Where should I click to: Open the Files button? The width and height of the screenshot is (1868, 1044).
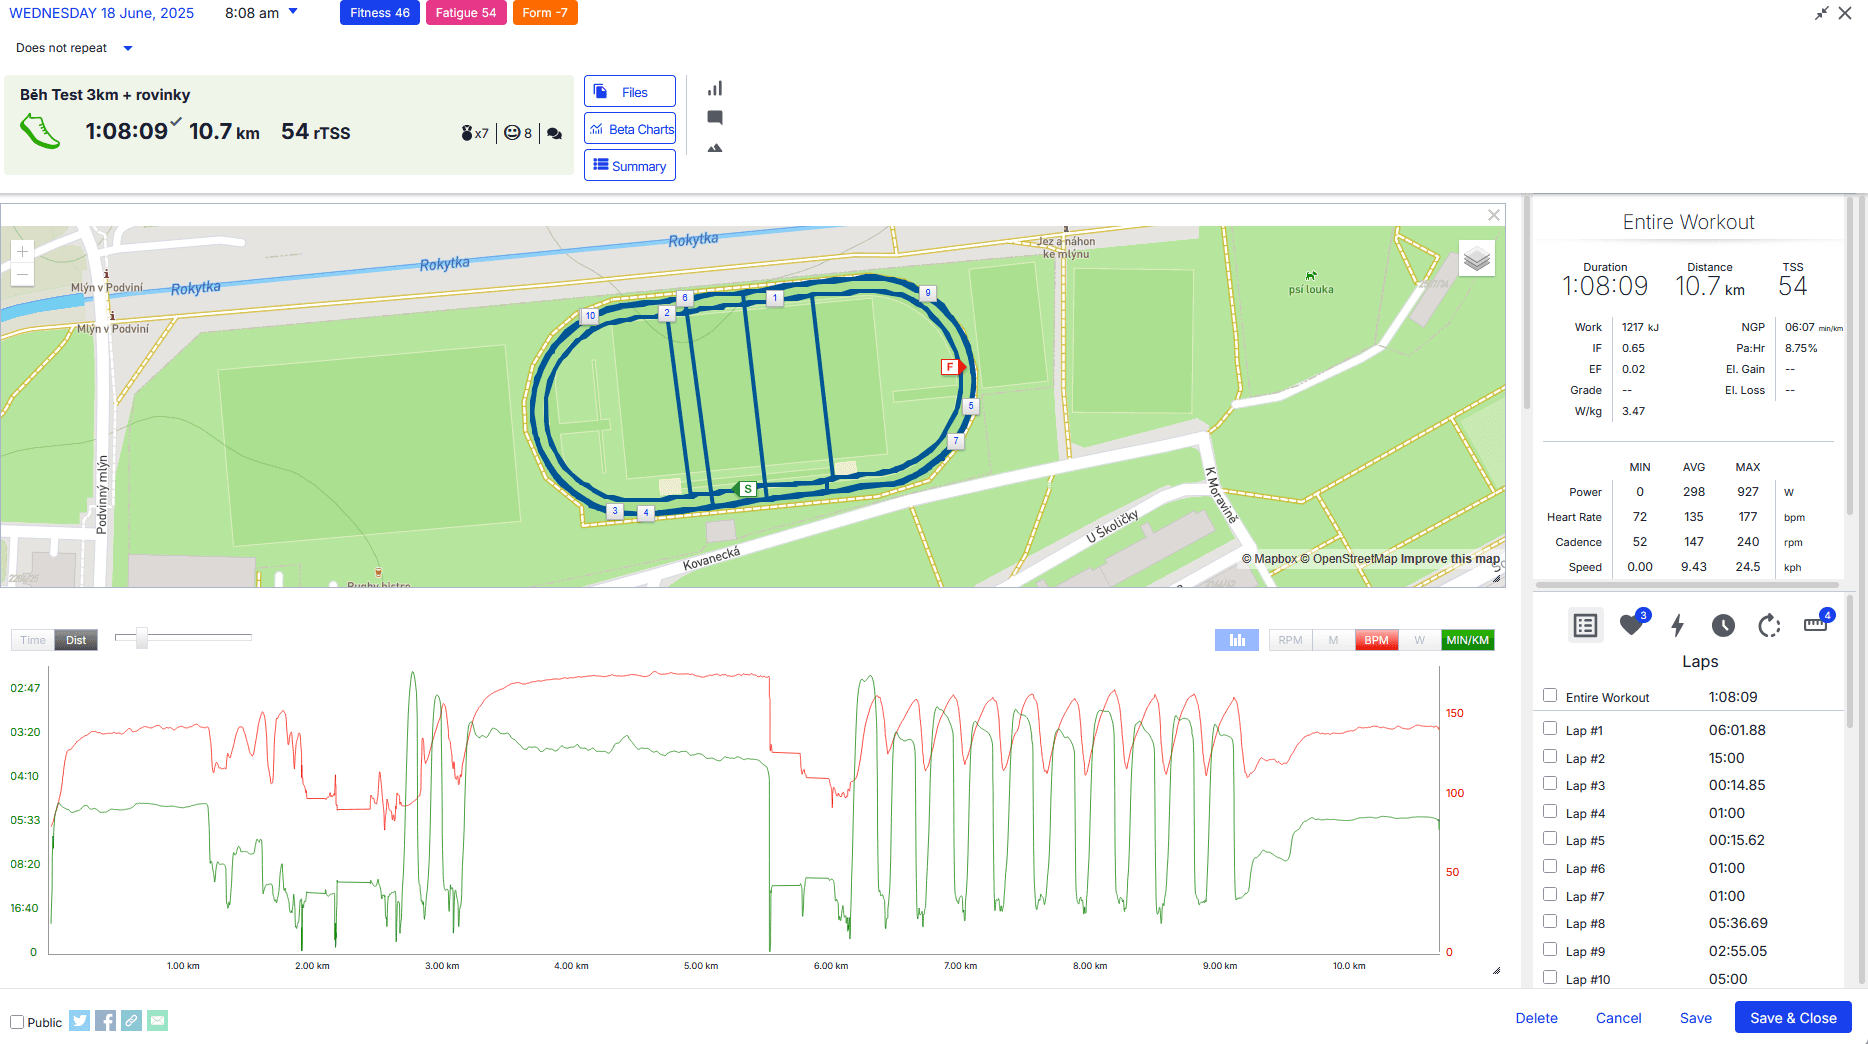pos(630,91)
